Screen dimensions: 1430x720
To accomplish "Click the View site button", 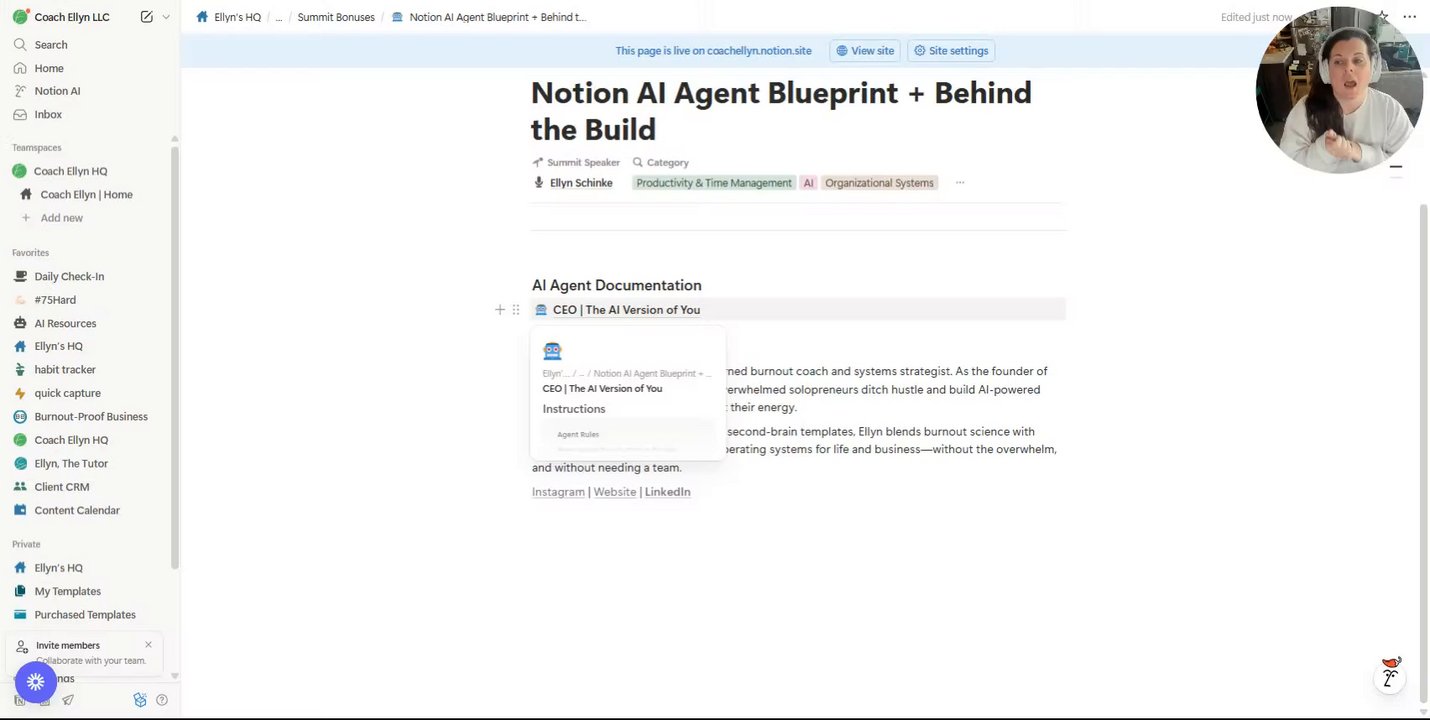I will pyautogui.click(x=865, y=51).
